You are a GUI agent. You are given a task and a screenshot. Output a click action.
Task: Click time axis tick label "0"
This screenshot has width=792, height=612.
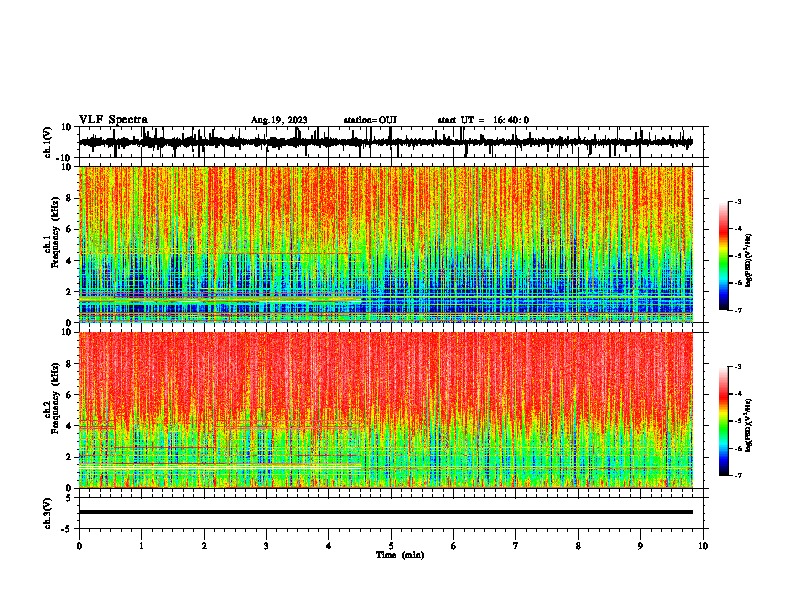(x=79, y=546)
